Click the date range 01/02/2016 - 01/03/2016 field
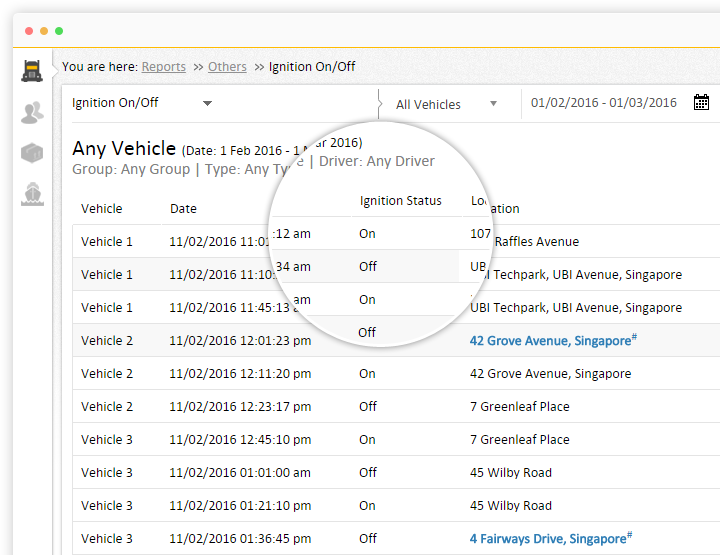Image resolution: width=720 pixels, height=555 pixels. (603, 102)
